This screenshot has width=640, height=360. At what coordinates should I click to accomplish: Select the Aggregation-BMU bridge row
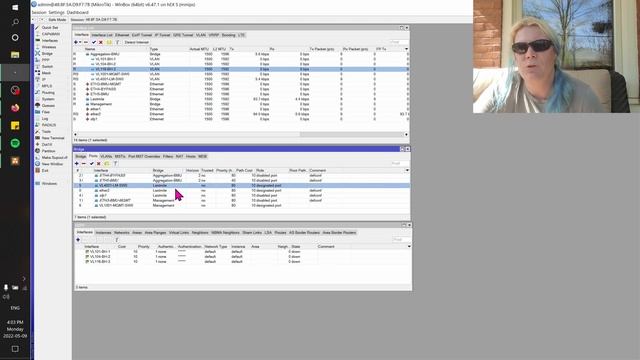pyautogui.click(x=241, y=54)
